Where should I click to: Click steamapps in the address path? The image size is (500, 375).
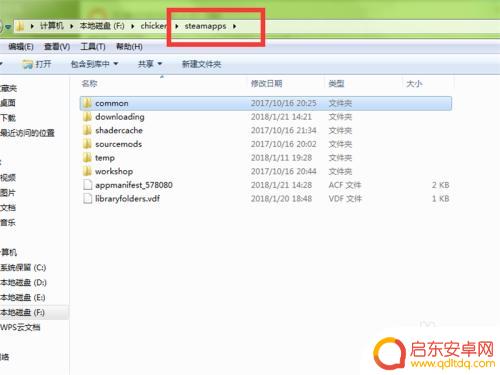point(205,26)
